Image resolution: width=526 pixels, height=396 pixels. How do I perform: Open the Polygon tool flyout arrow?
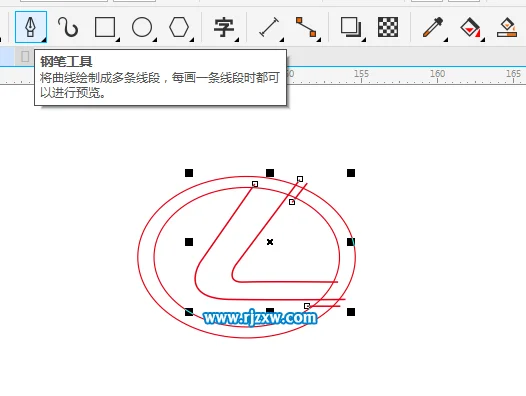tap(192, 40)
